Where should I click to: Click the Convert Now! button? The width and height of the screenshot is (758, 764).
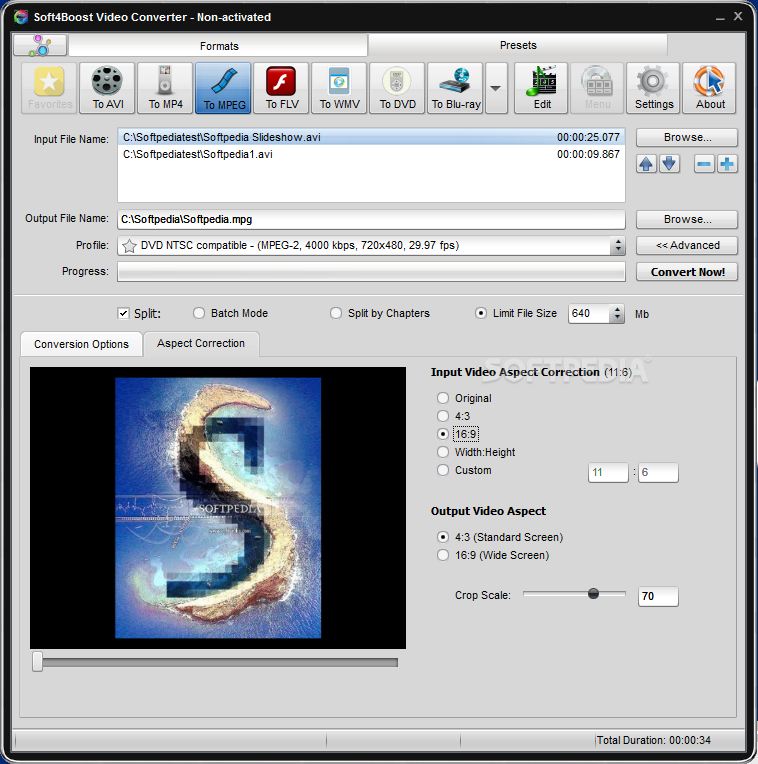(687, 272)
